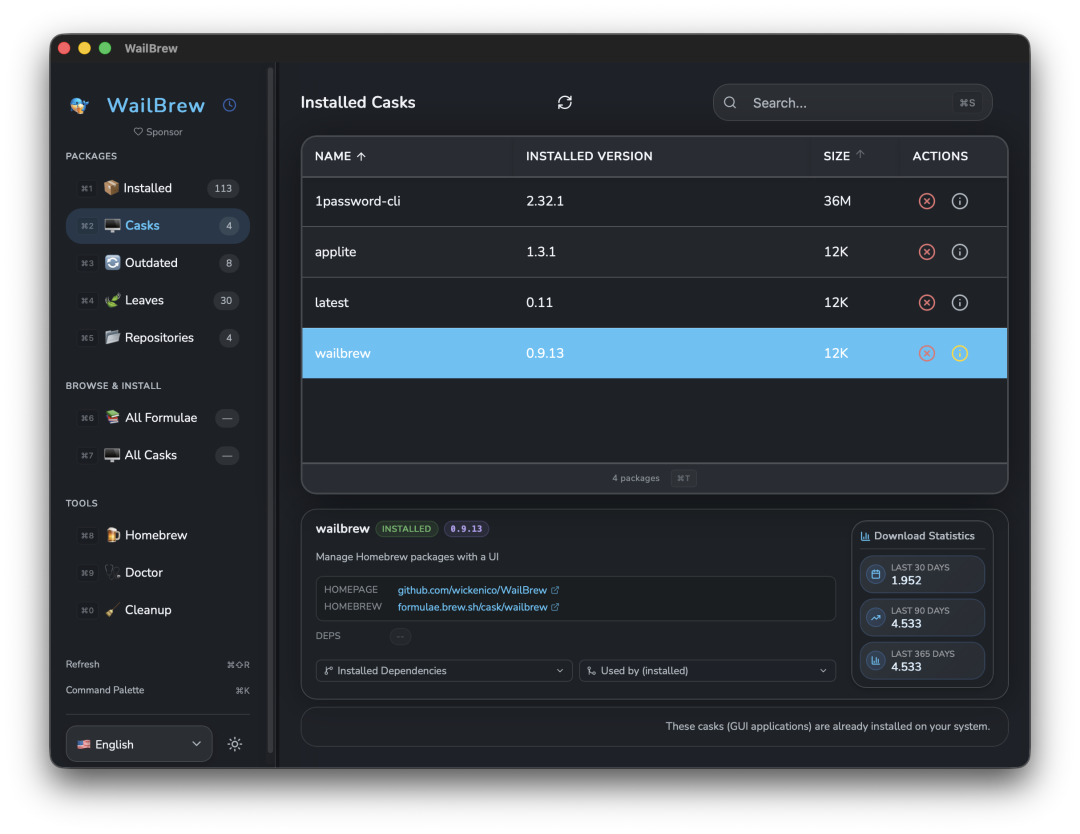Viewport: 1080px width, 834px height.
Task: Click the 36M size cell
Action: coord(837,201)
